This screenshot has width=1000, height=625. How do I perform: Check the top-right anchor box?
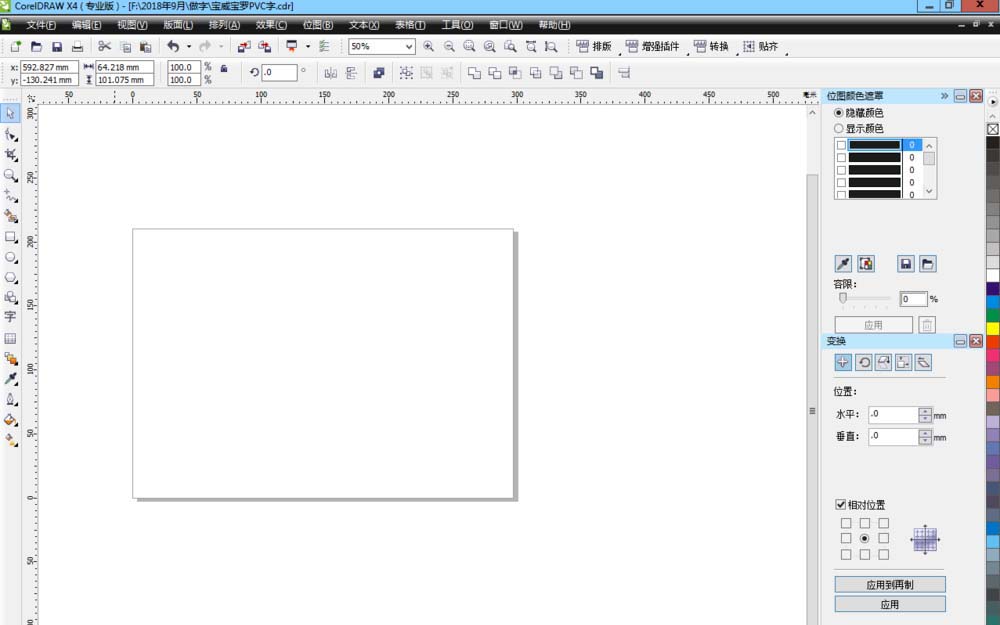point(883,523)
